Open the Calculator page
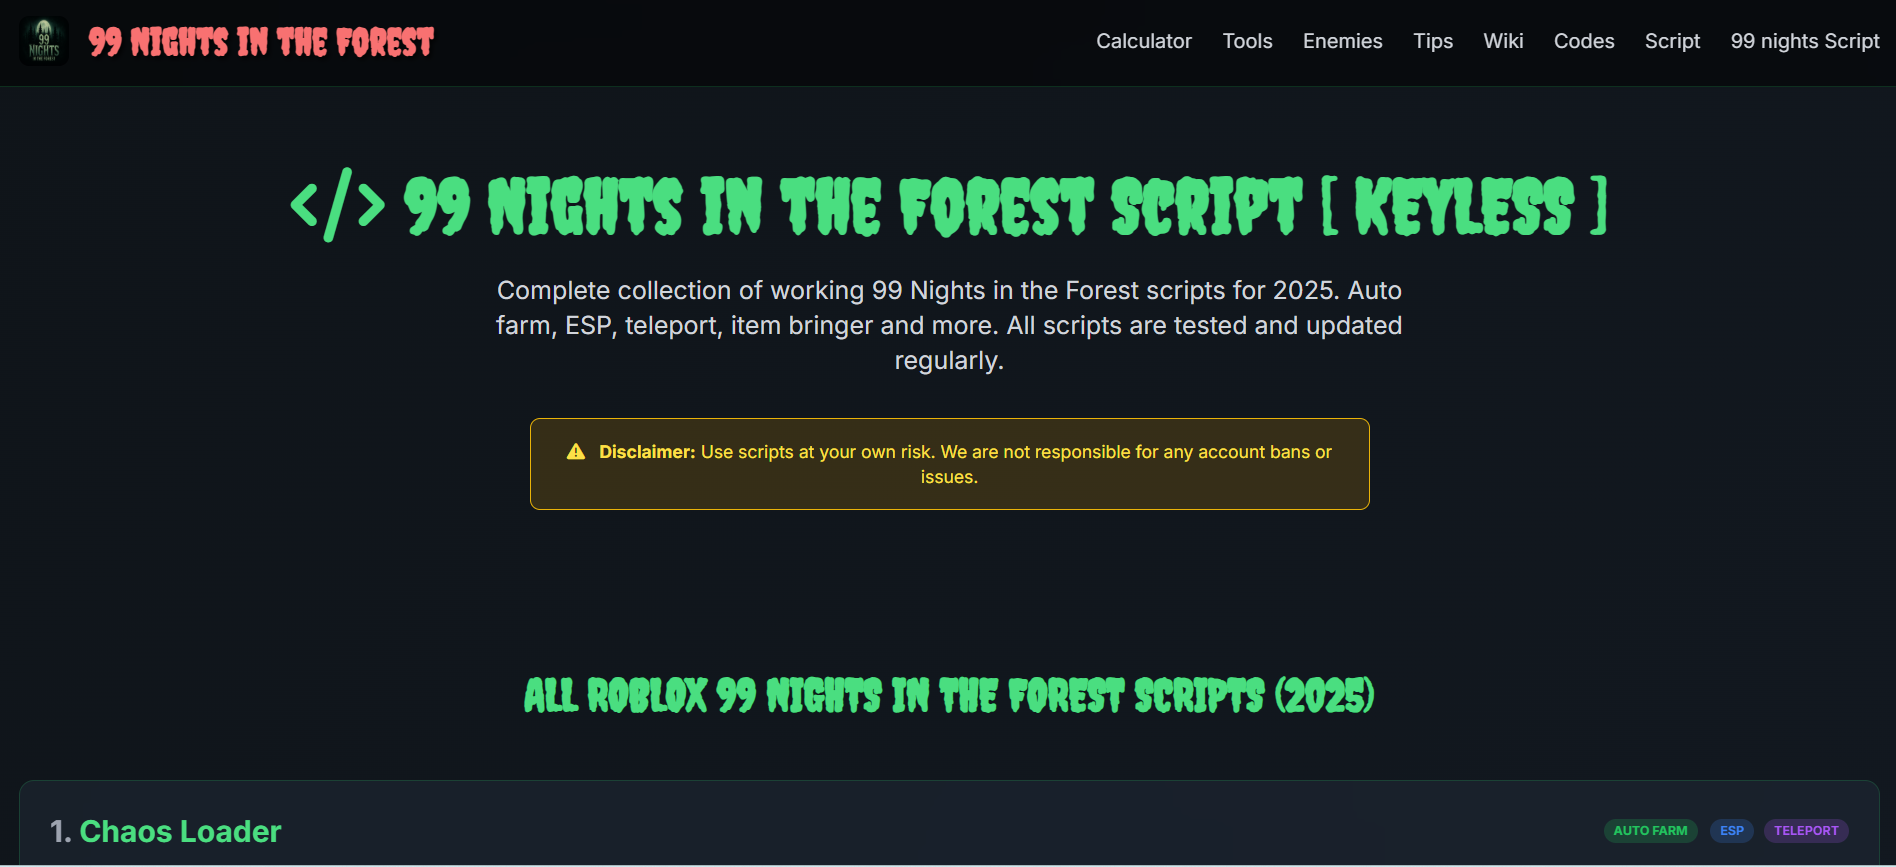Image resolution: width=1896 pixels, height=867 pixels. [x=1143, y=41]
